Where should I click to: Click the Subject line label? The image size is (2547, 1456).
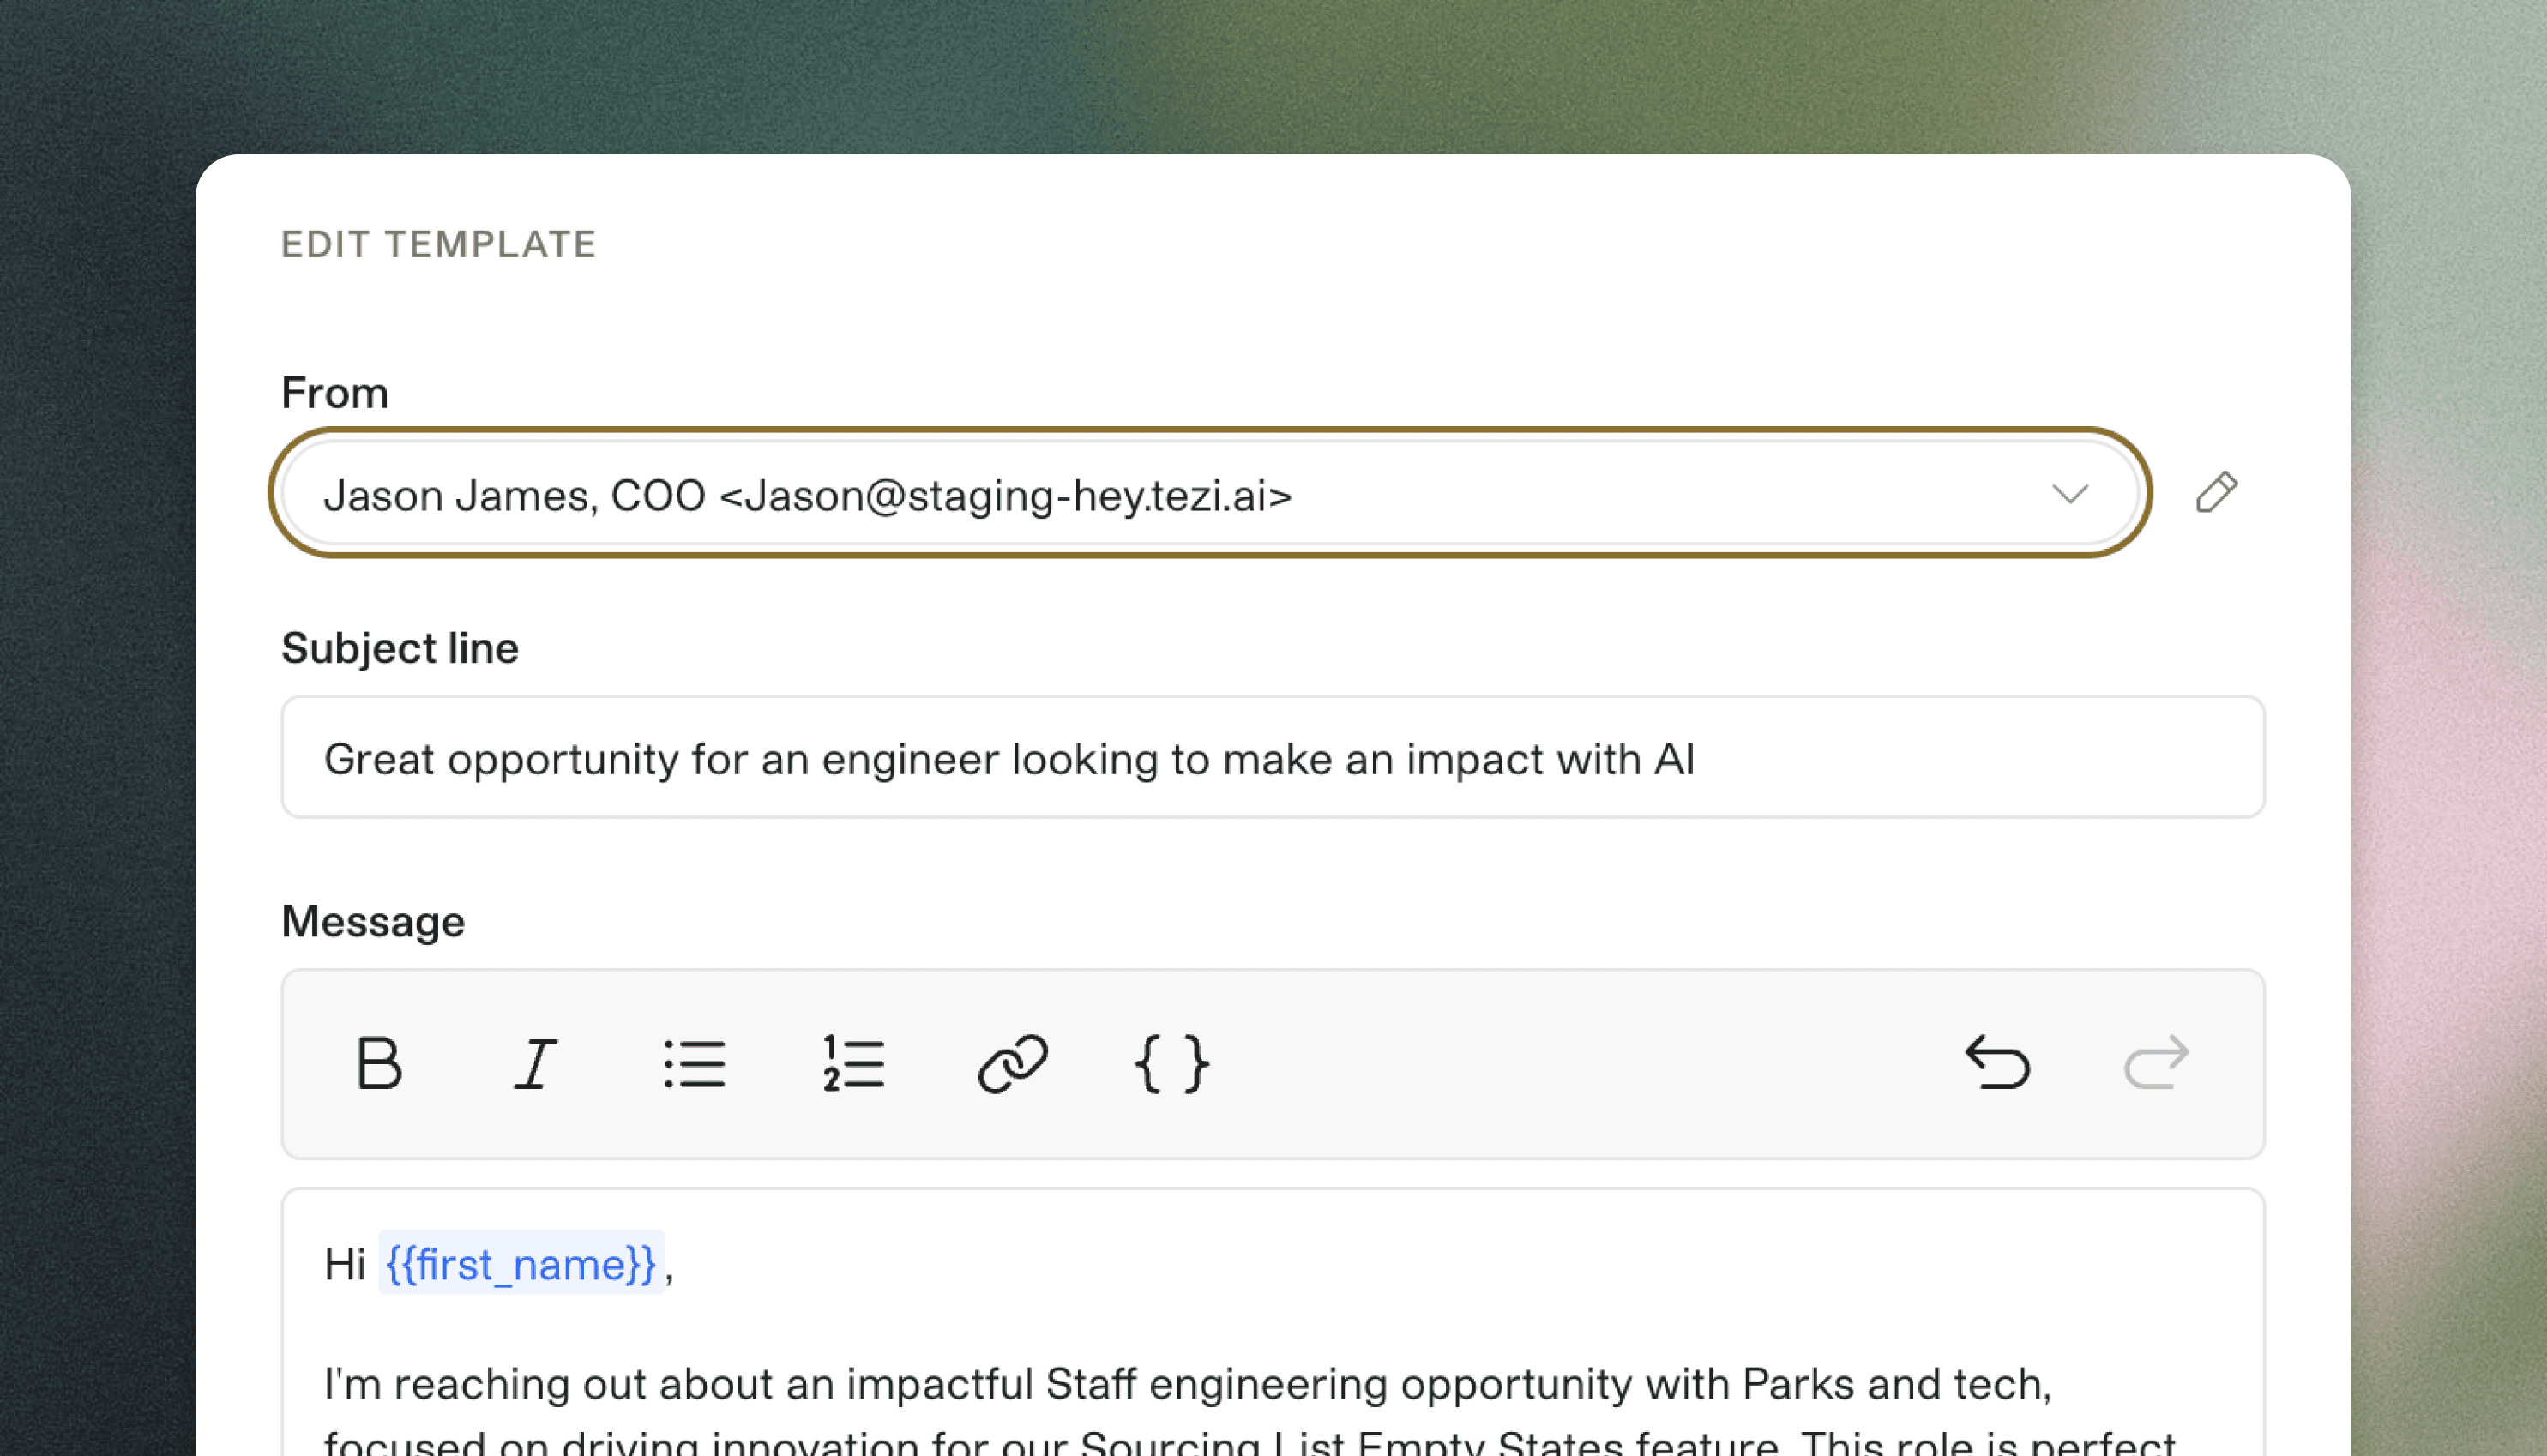coord(400,648)
